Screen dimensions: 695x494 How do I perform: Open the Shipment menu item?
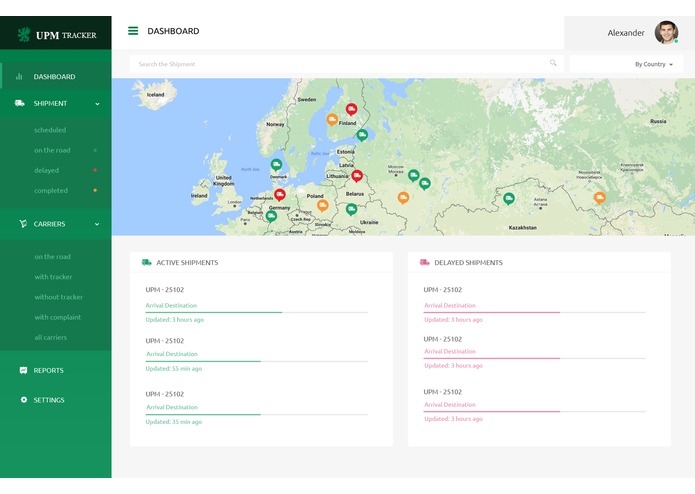pos(56,103)
